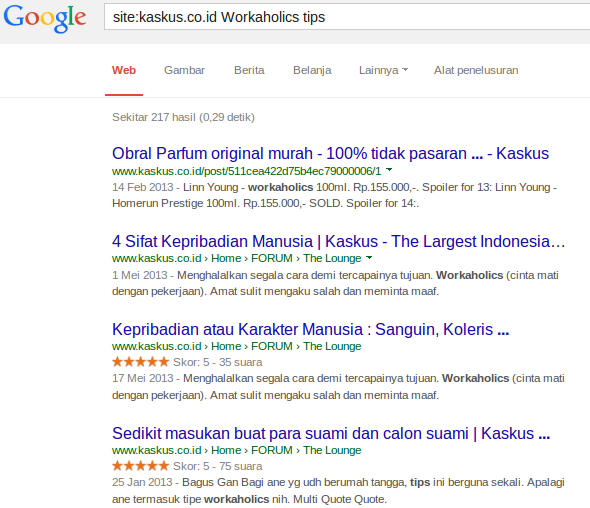Screen dimensions: 590x508
Task: Open result 'Sedikit masukan buat para suami'
Action: pyautogui.click(x=331, y=433)
